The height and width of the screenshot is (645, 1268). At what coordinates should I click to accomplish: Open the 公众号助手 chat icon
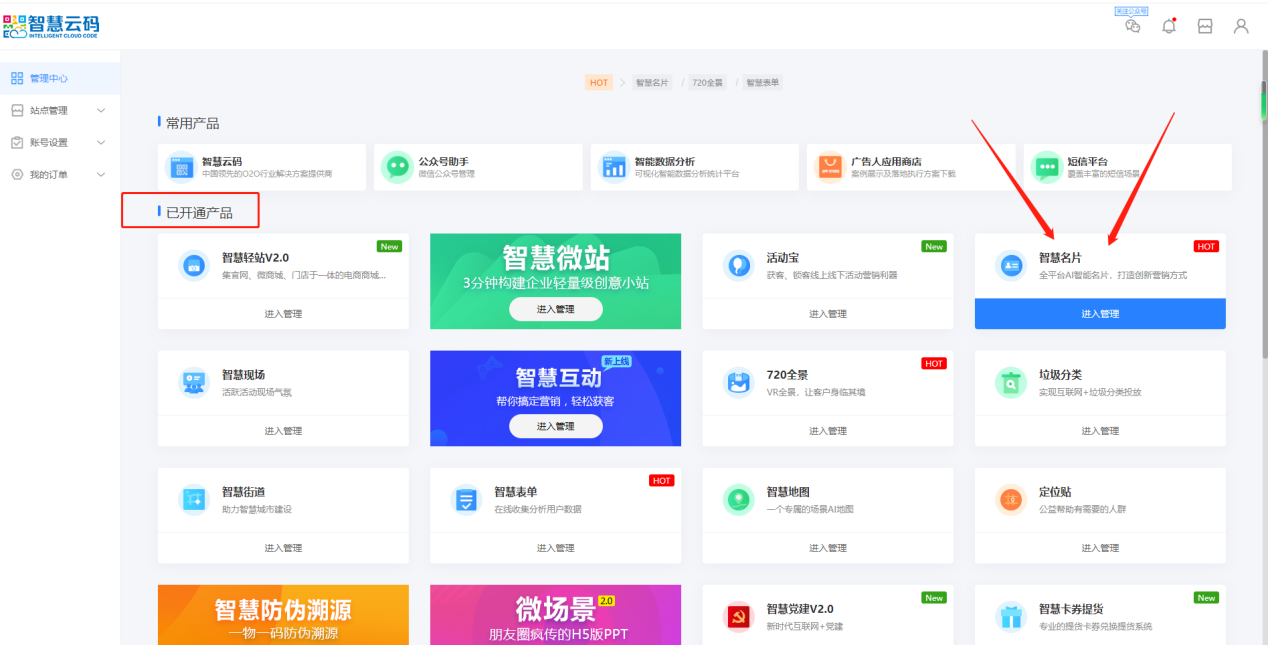[397, 167]
